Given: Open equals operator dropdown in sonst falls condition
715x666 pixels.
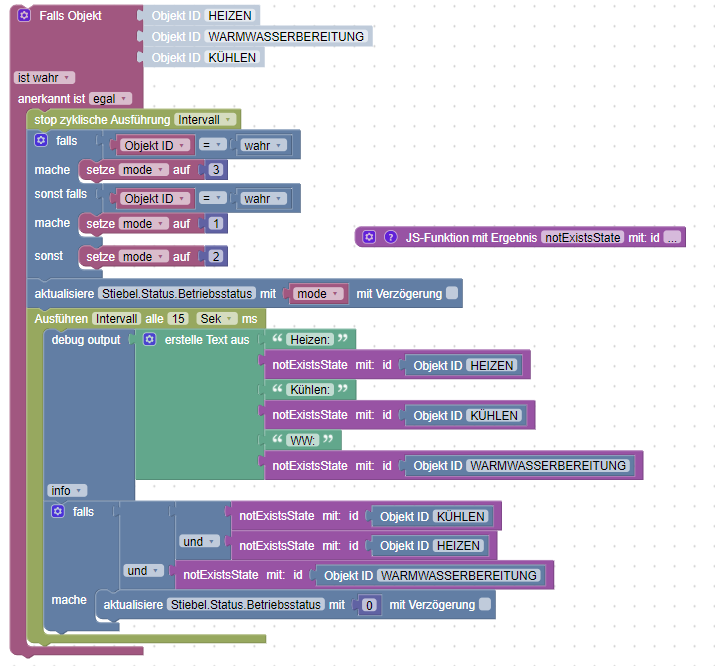Looking at the screenshot, I should coord(212,198).
